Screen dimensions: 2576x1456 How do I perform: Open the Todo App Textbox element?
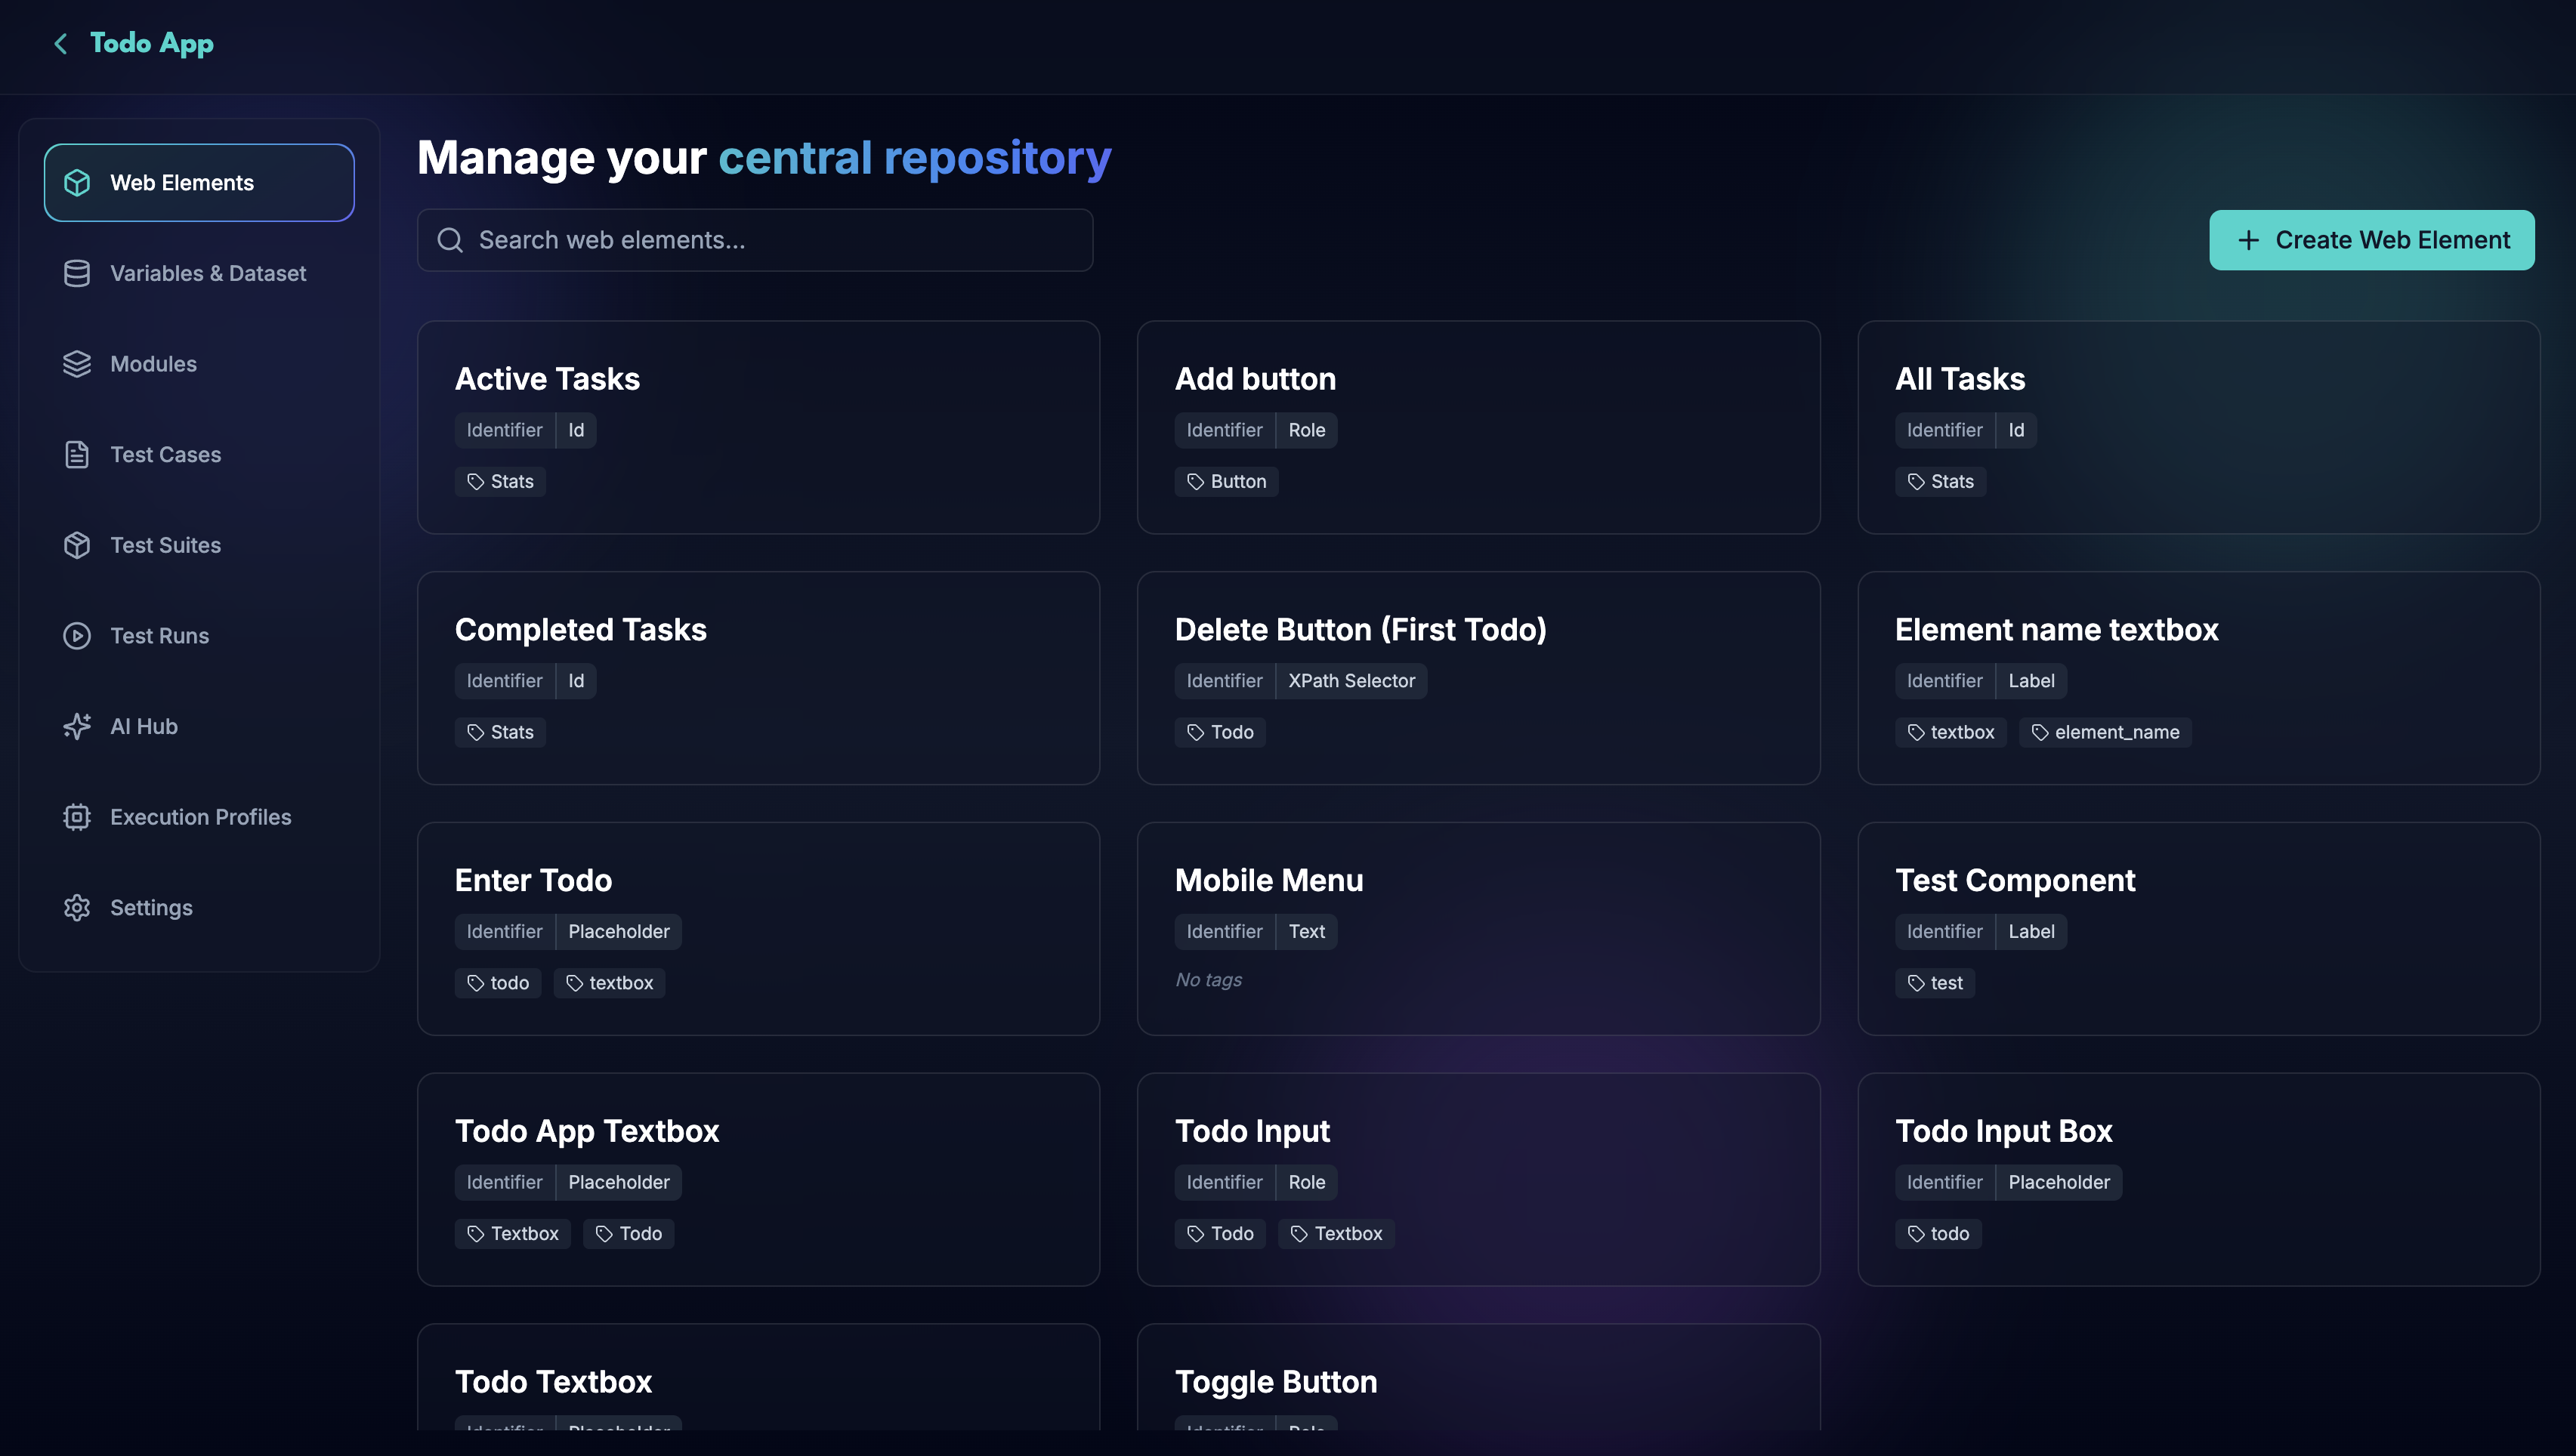click(x=758, y=1180)
